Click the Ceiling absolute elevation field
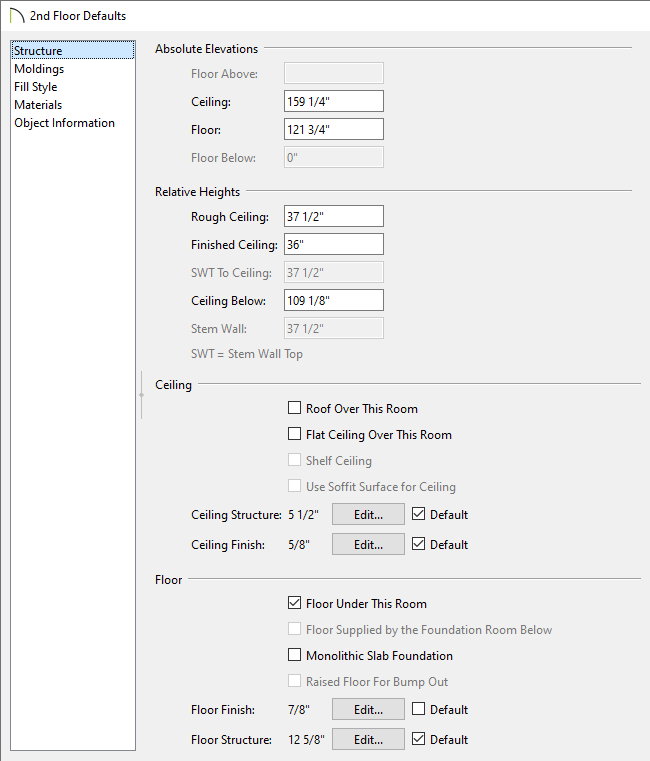The height and width of the screenshot is (761, 650). point(333,101)
